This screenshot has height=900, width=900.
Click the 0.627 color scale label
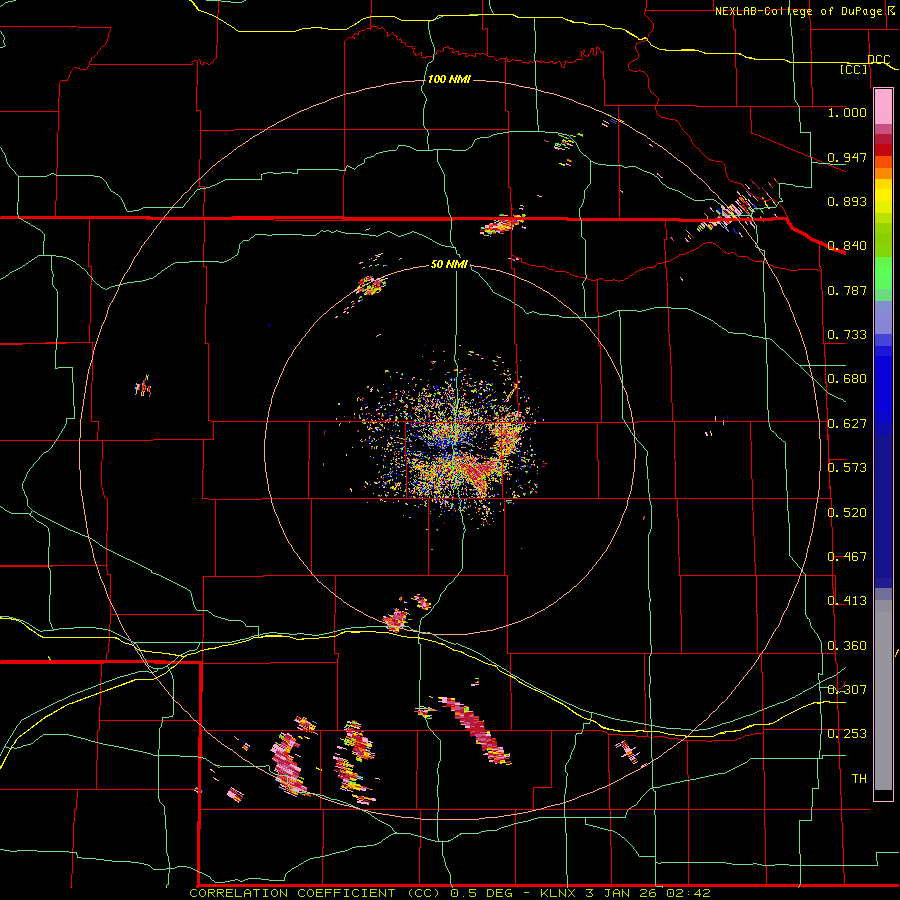click(x=847, y=424)
